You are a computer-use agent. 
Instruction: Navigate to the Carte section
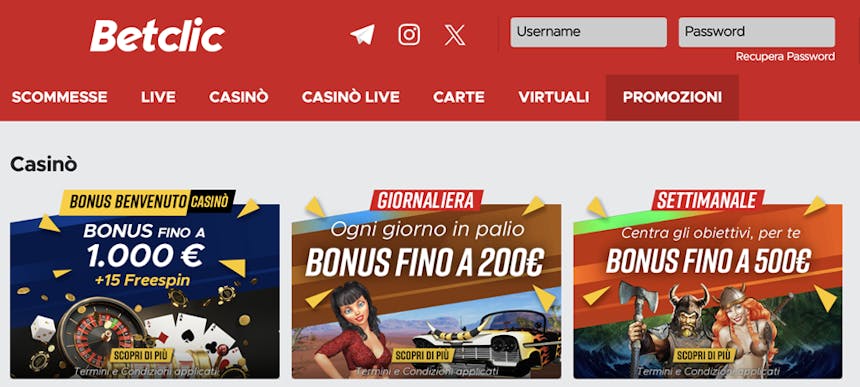tap(459, 98)
